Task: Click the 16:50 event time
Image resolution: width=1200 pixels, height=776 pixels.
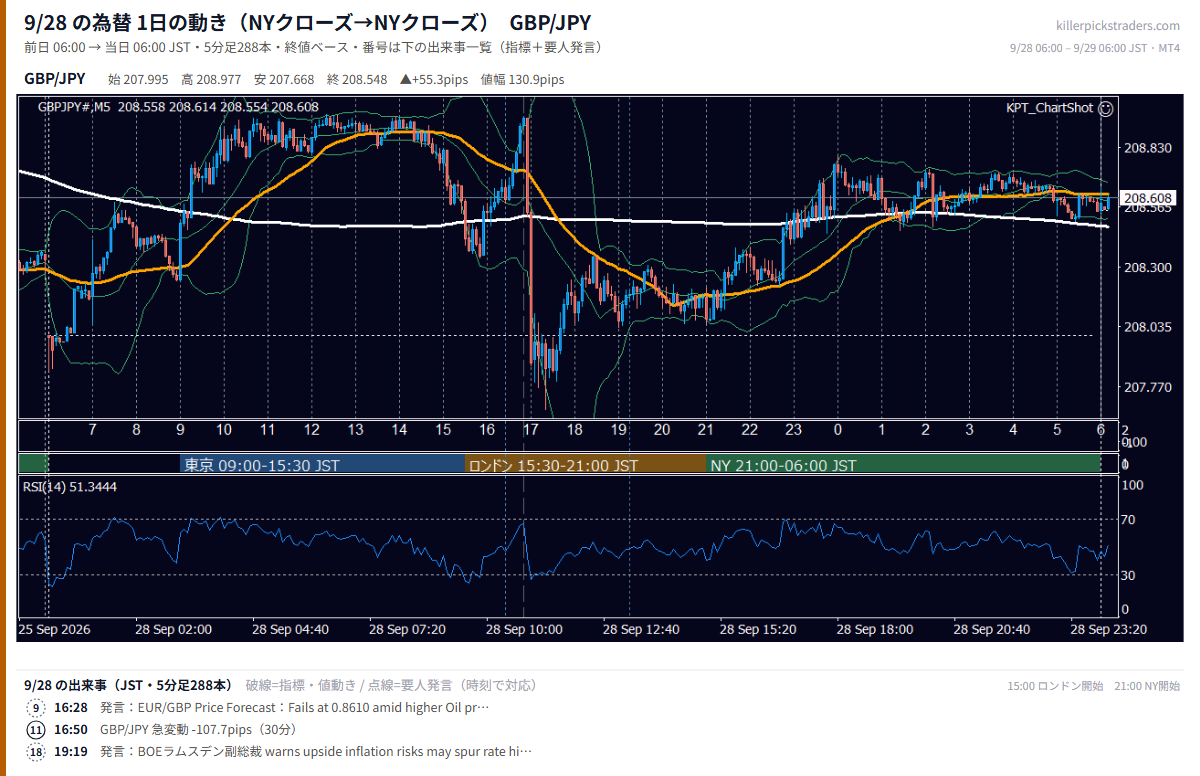Action: [x=71, y=730]
